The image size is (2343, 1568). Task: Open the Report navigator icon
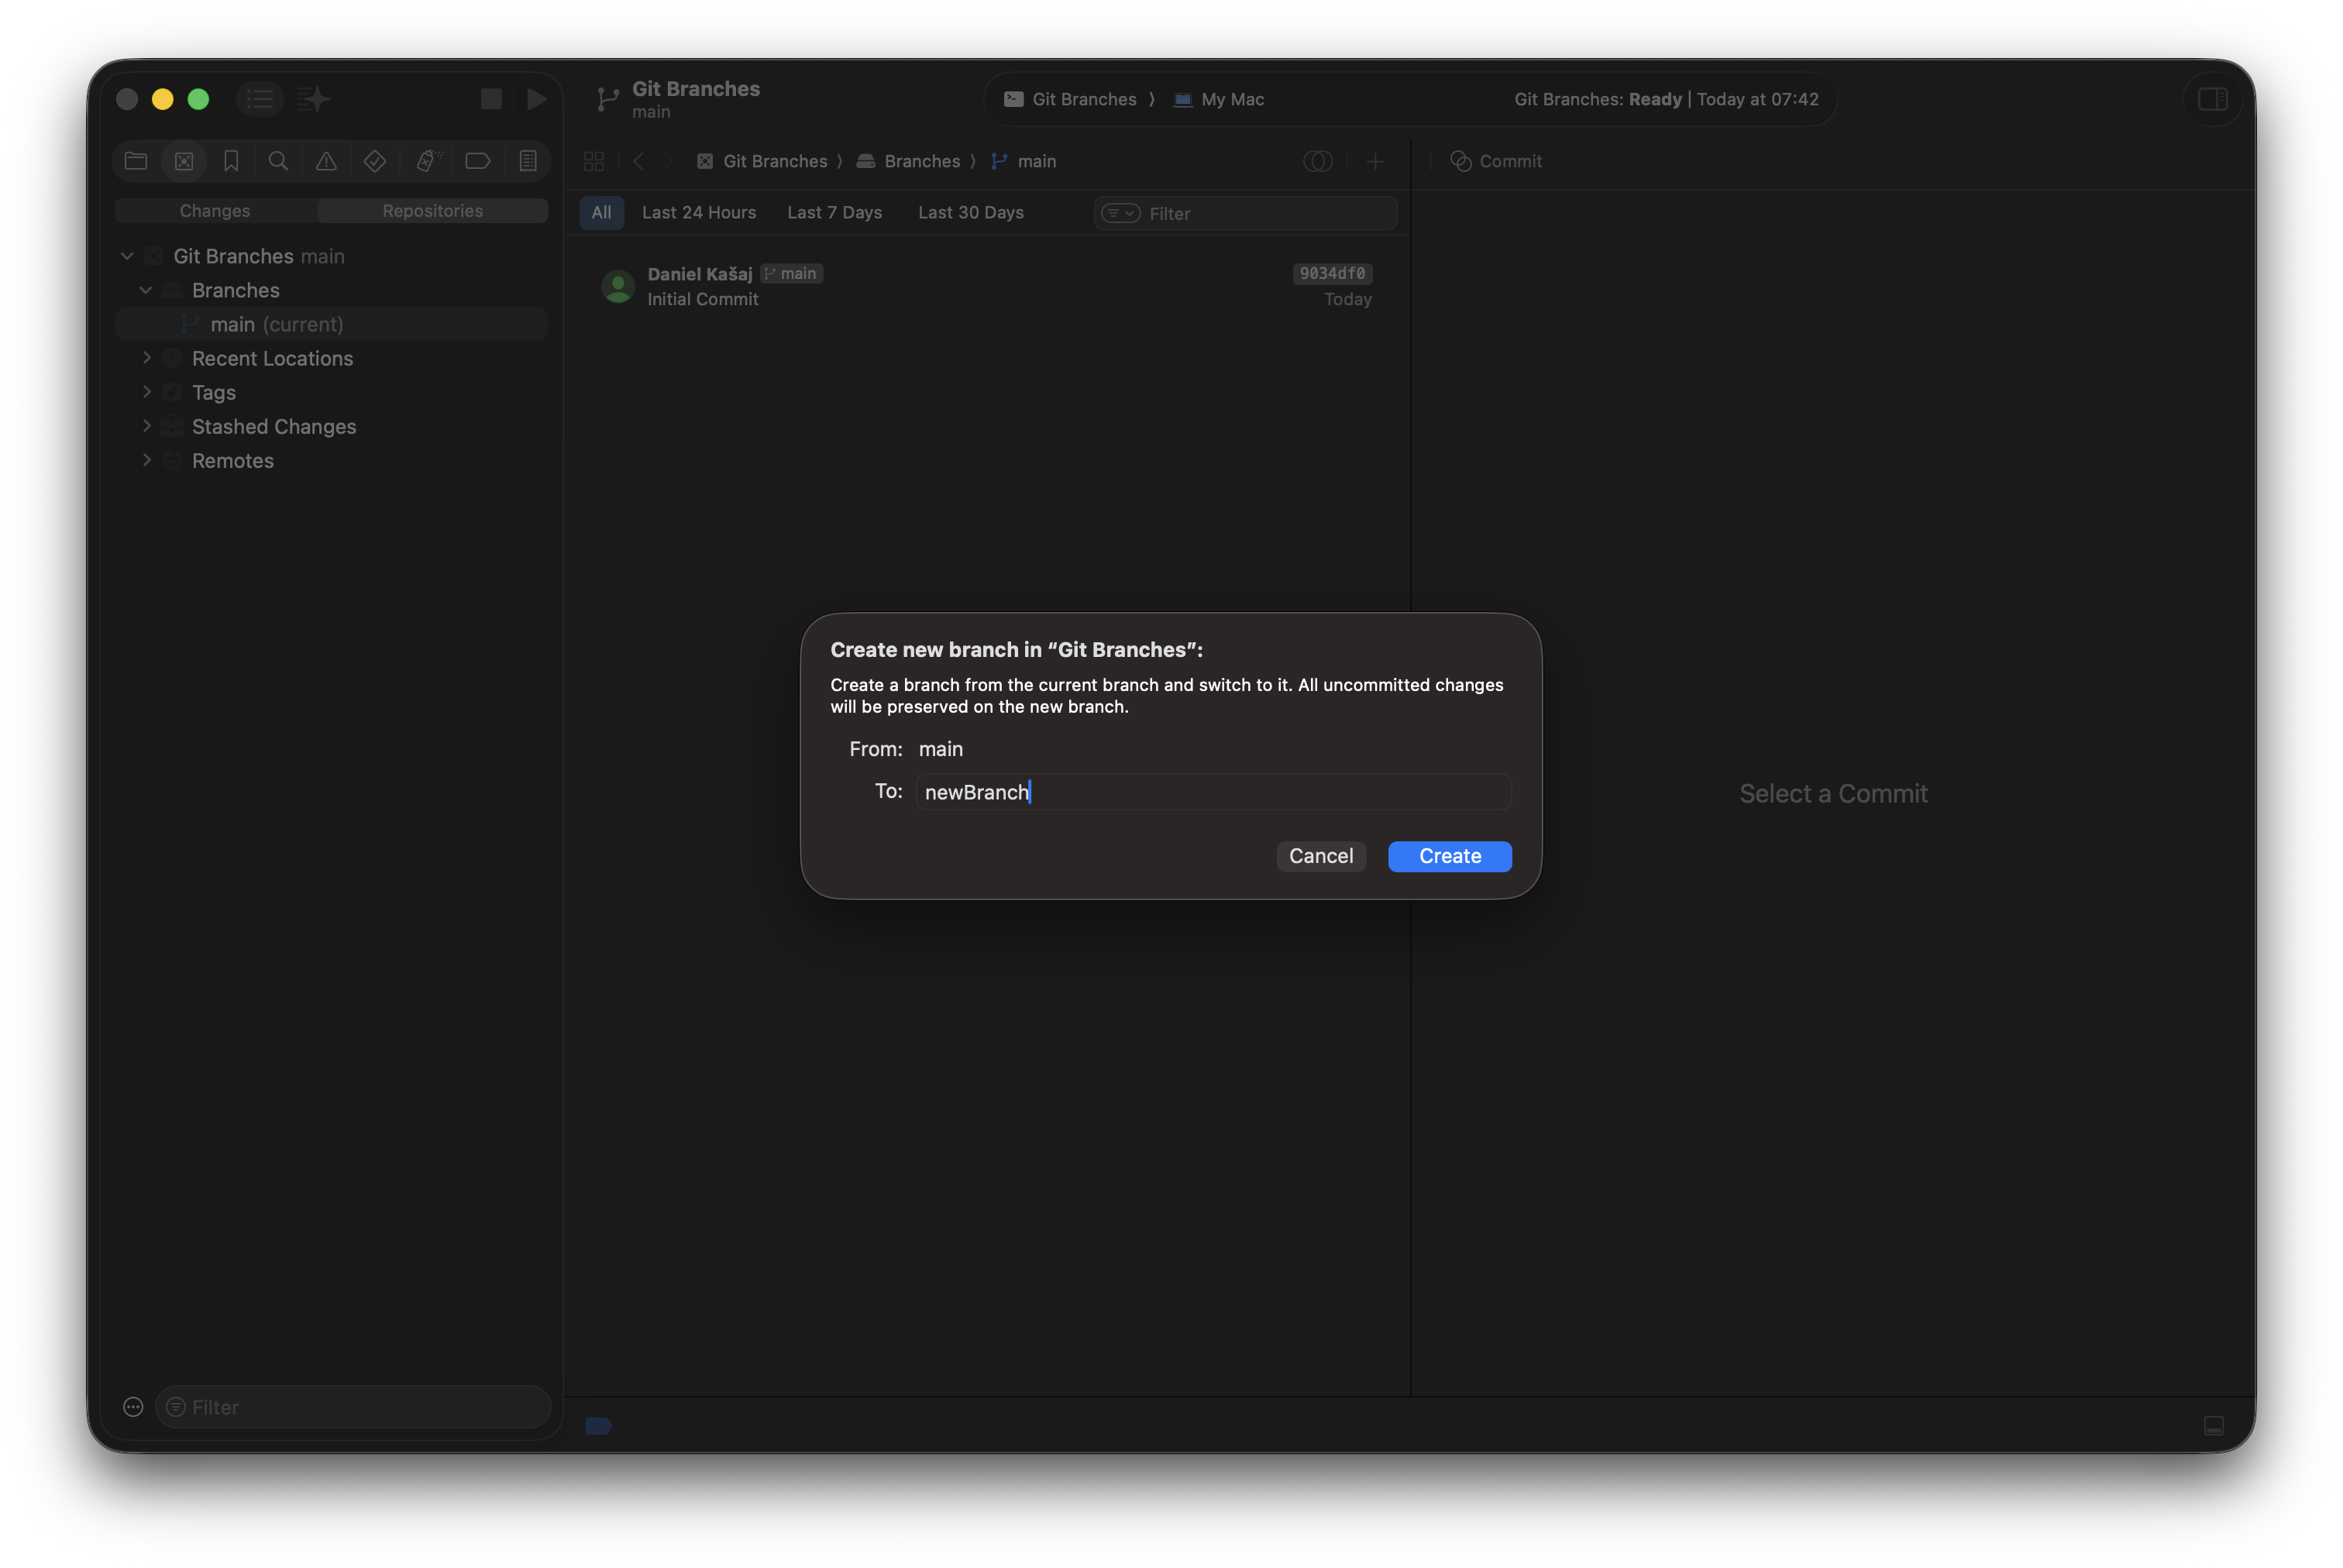[x=529, y=160]
